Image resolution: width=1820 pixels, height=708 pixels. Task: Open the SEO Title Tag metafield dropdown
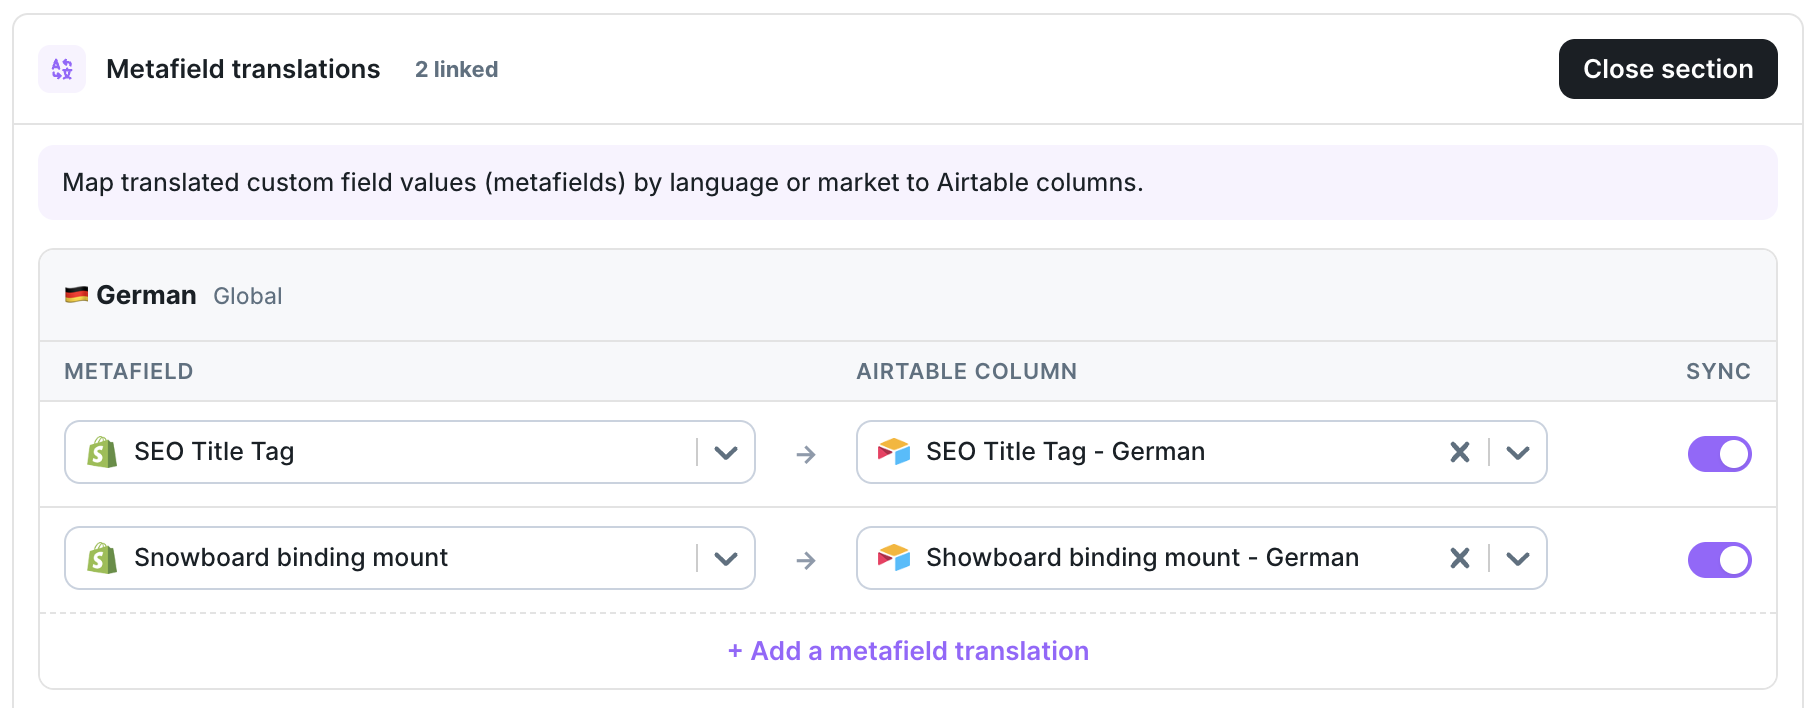tap(726, 452)
